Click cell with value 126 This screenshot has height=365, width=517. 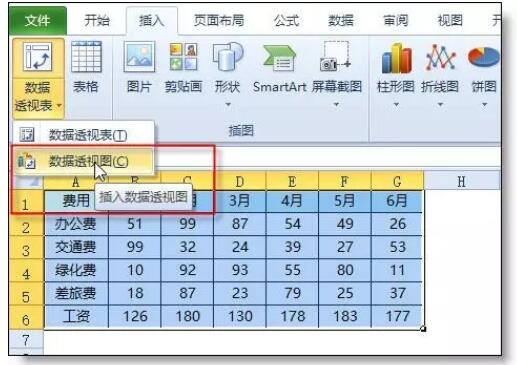(135, 316)
